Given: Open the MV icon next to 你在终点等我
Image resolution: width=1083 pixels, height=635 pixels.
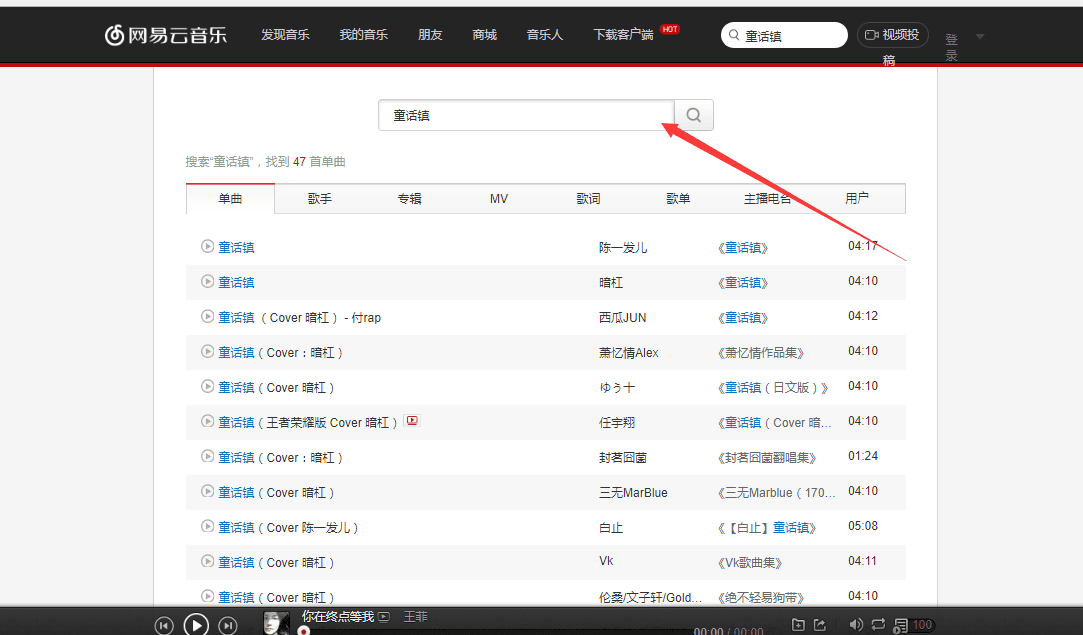Looking at the screenshot, I should (384, 616).
